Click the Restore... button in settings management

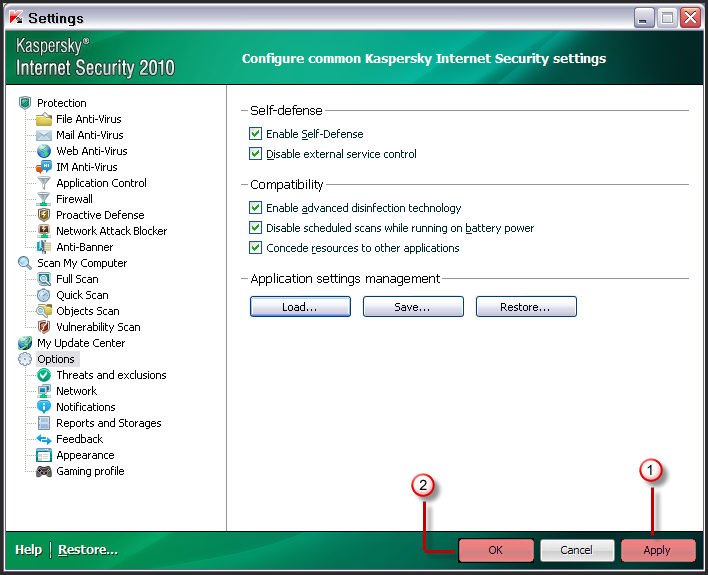[x=526, y=307]
